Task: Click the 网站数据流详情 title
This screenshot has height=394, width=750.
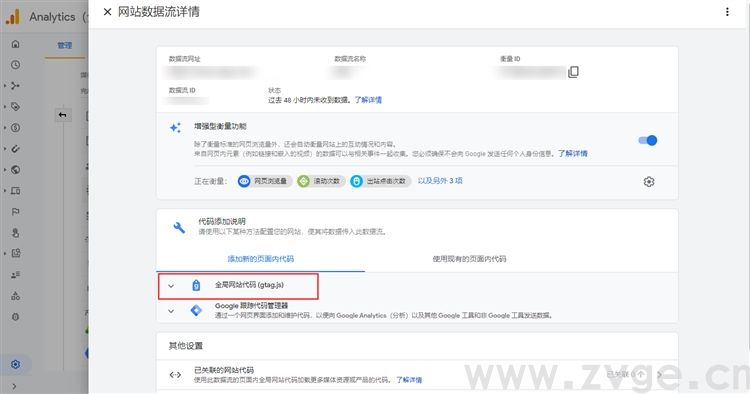Action: pyautogui.click(x=159, y=12)
